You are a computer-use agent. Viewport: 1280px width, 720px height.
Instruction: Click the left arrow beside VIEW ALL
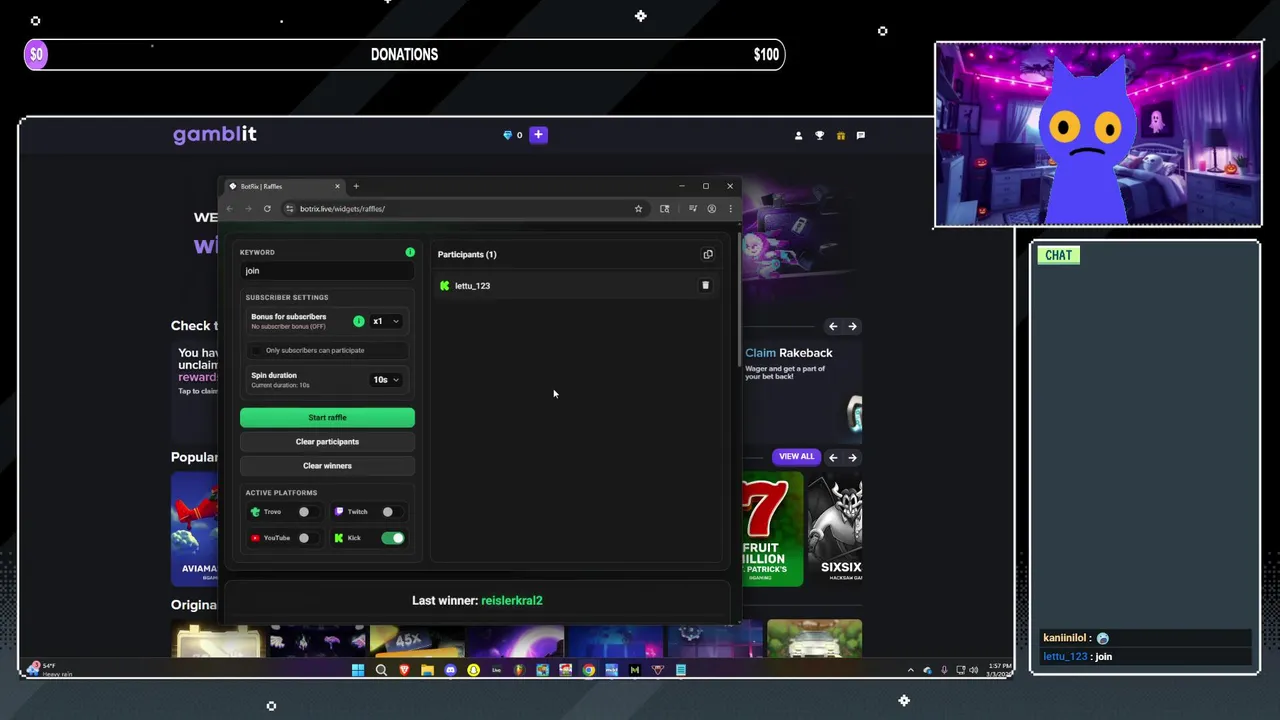point(833,457)
